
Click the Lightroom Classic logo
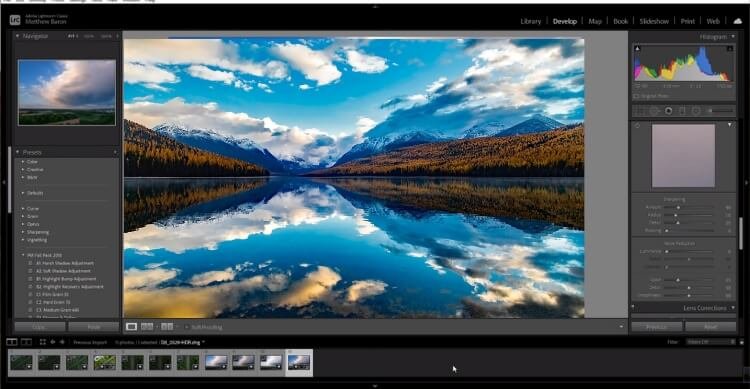[15, 20]
